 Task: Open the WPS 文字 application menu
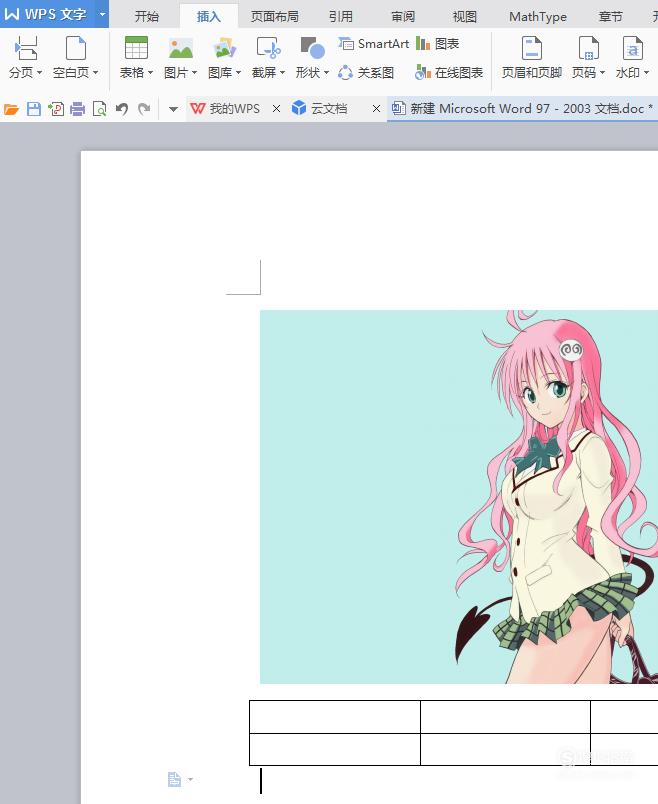click(47, 14)
